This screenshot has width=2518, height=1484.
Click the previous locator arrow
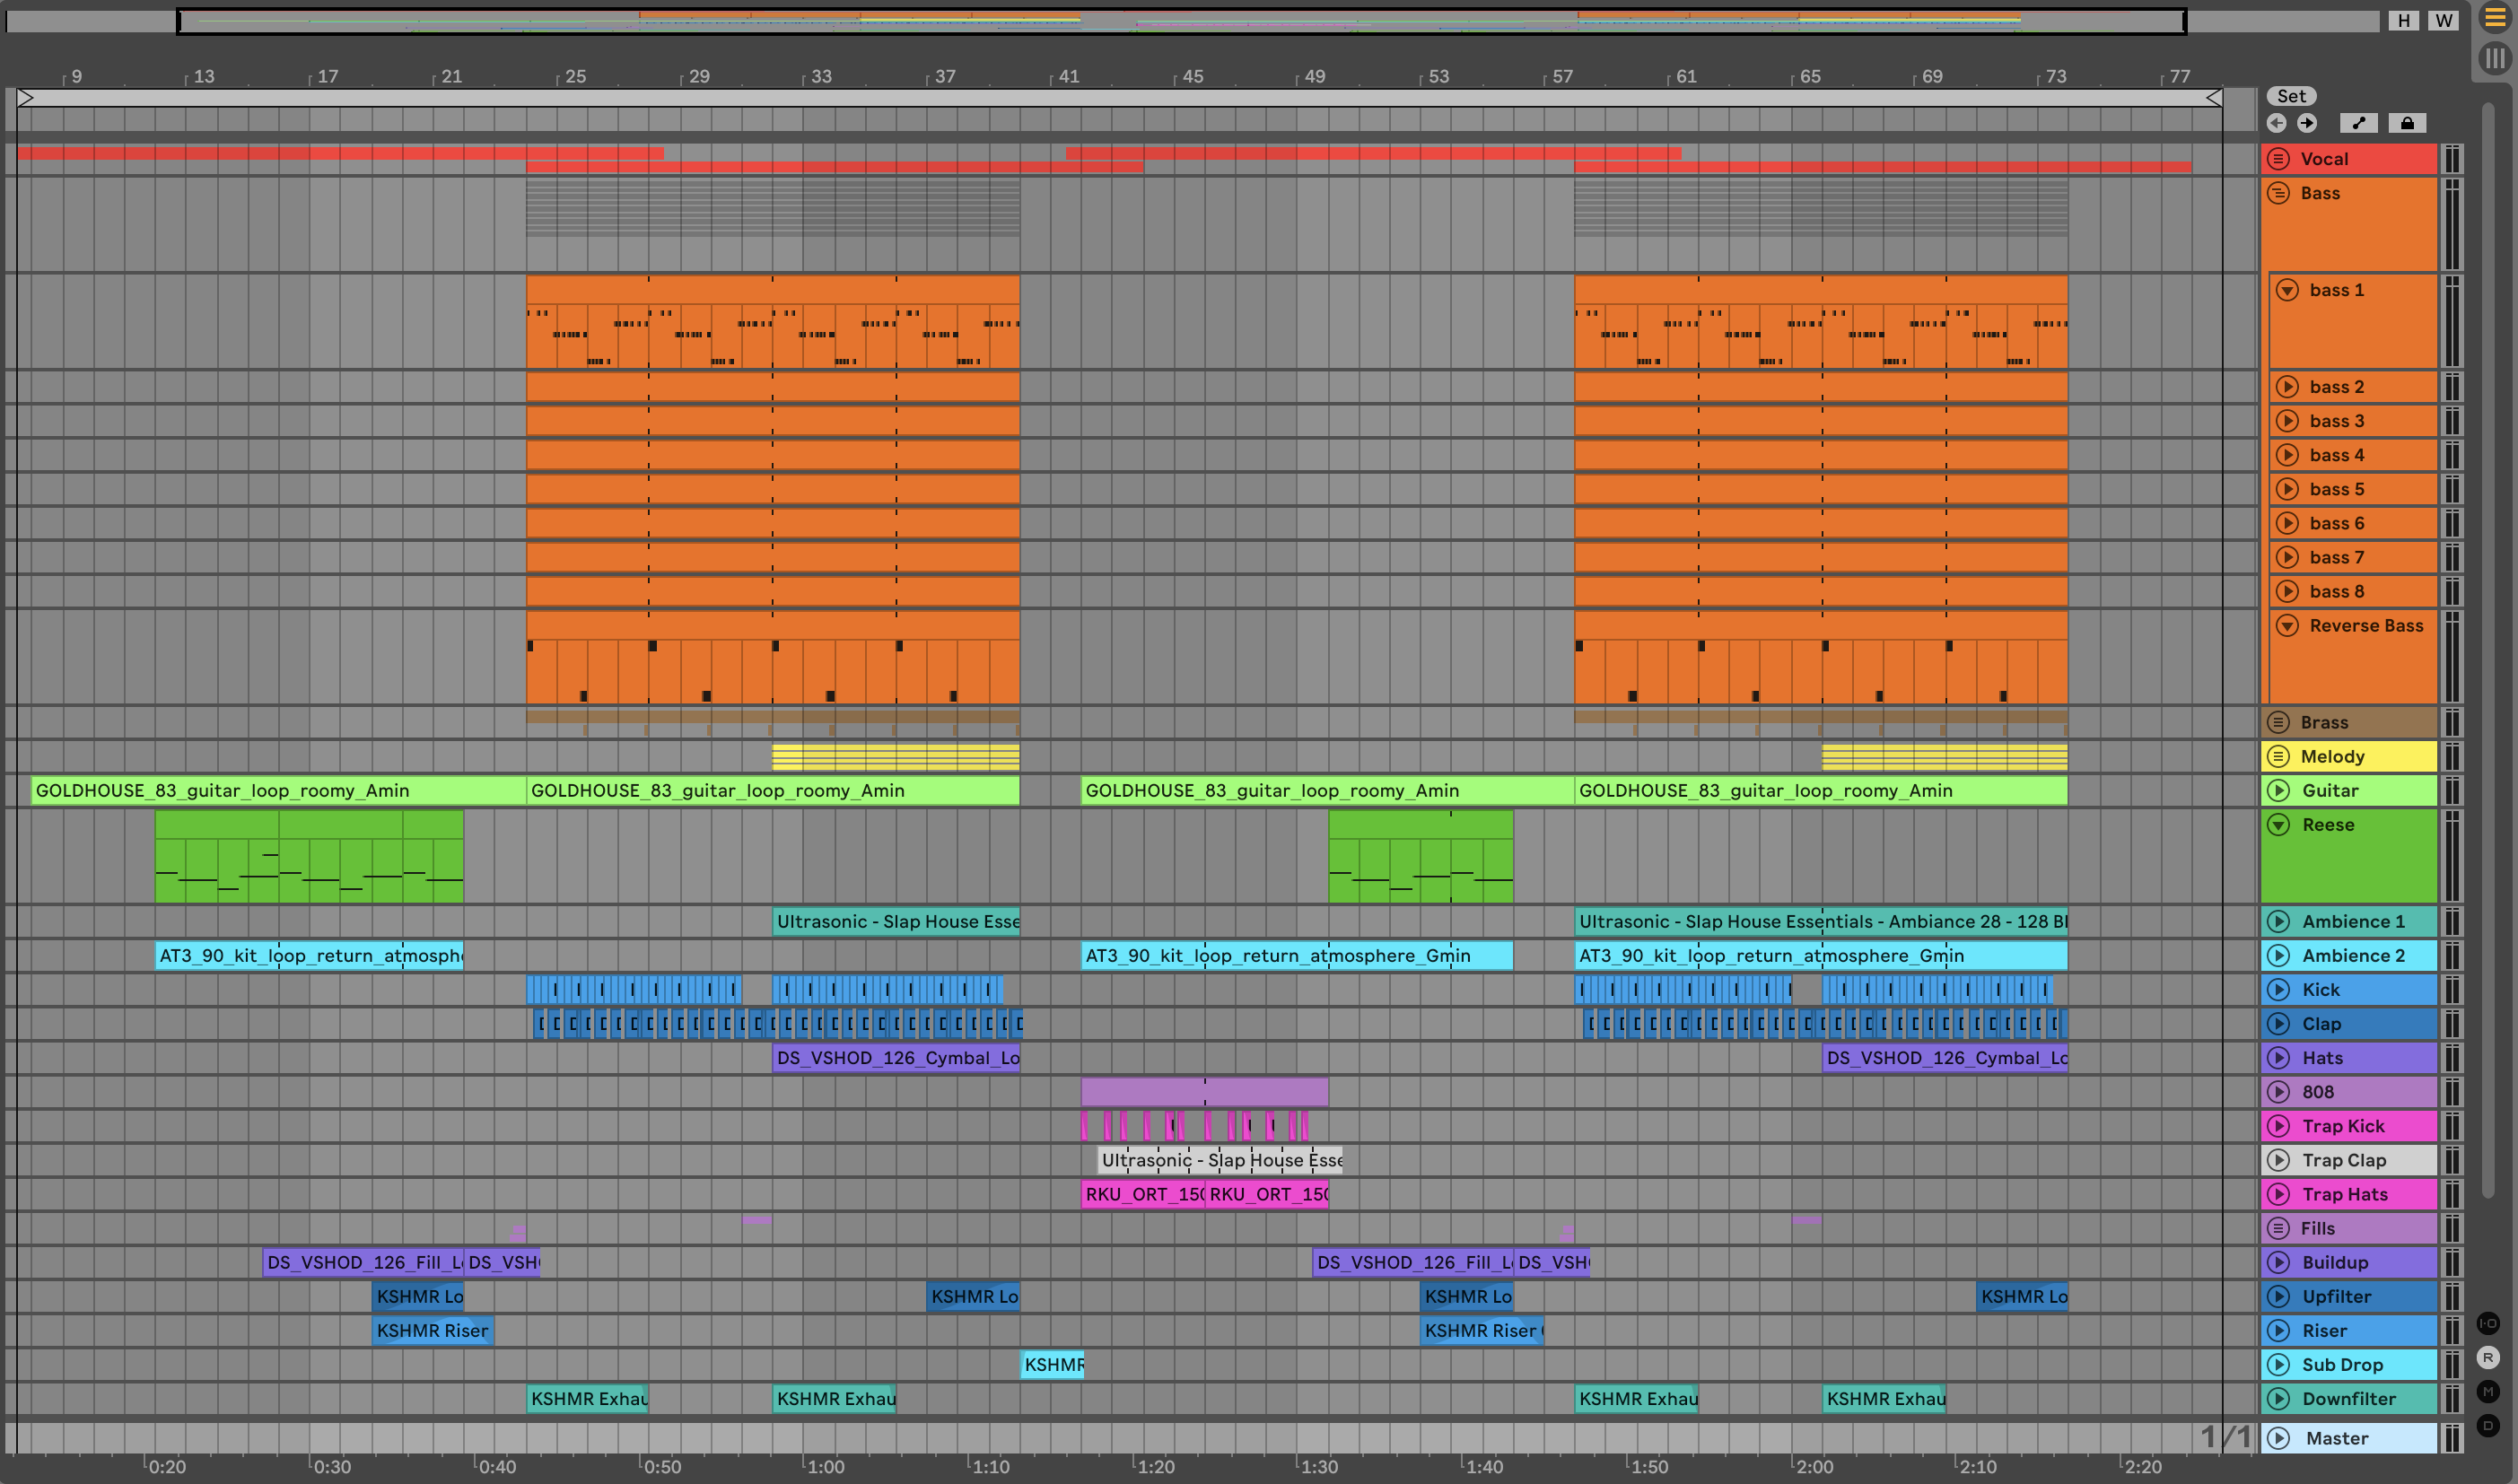(2276, 123)
